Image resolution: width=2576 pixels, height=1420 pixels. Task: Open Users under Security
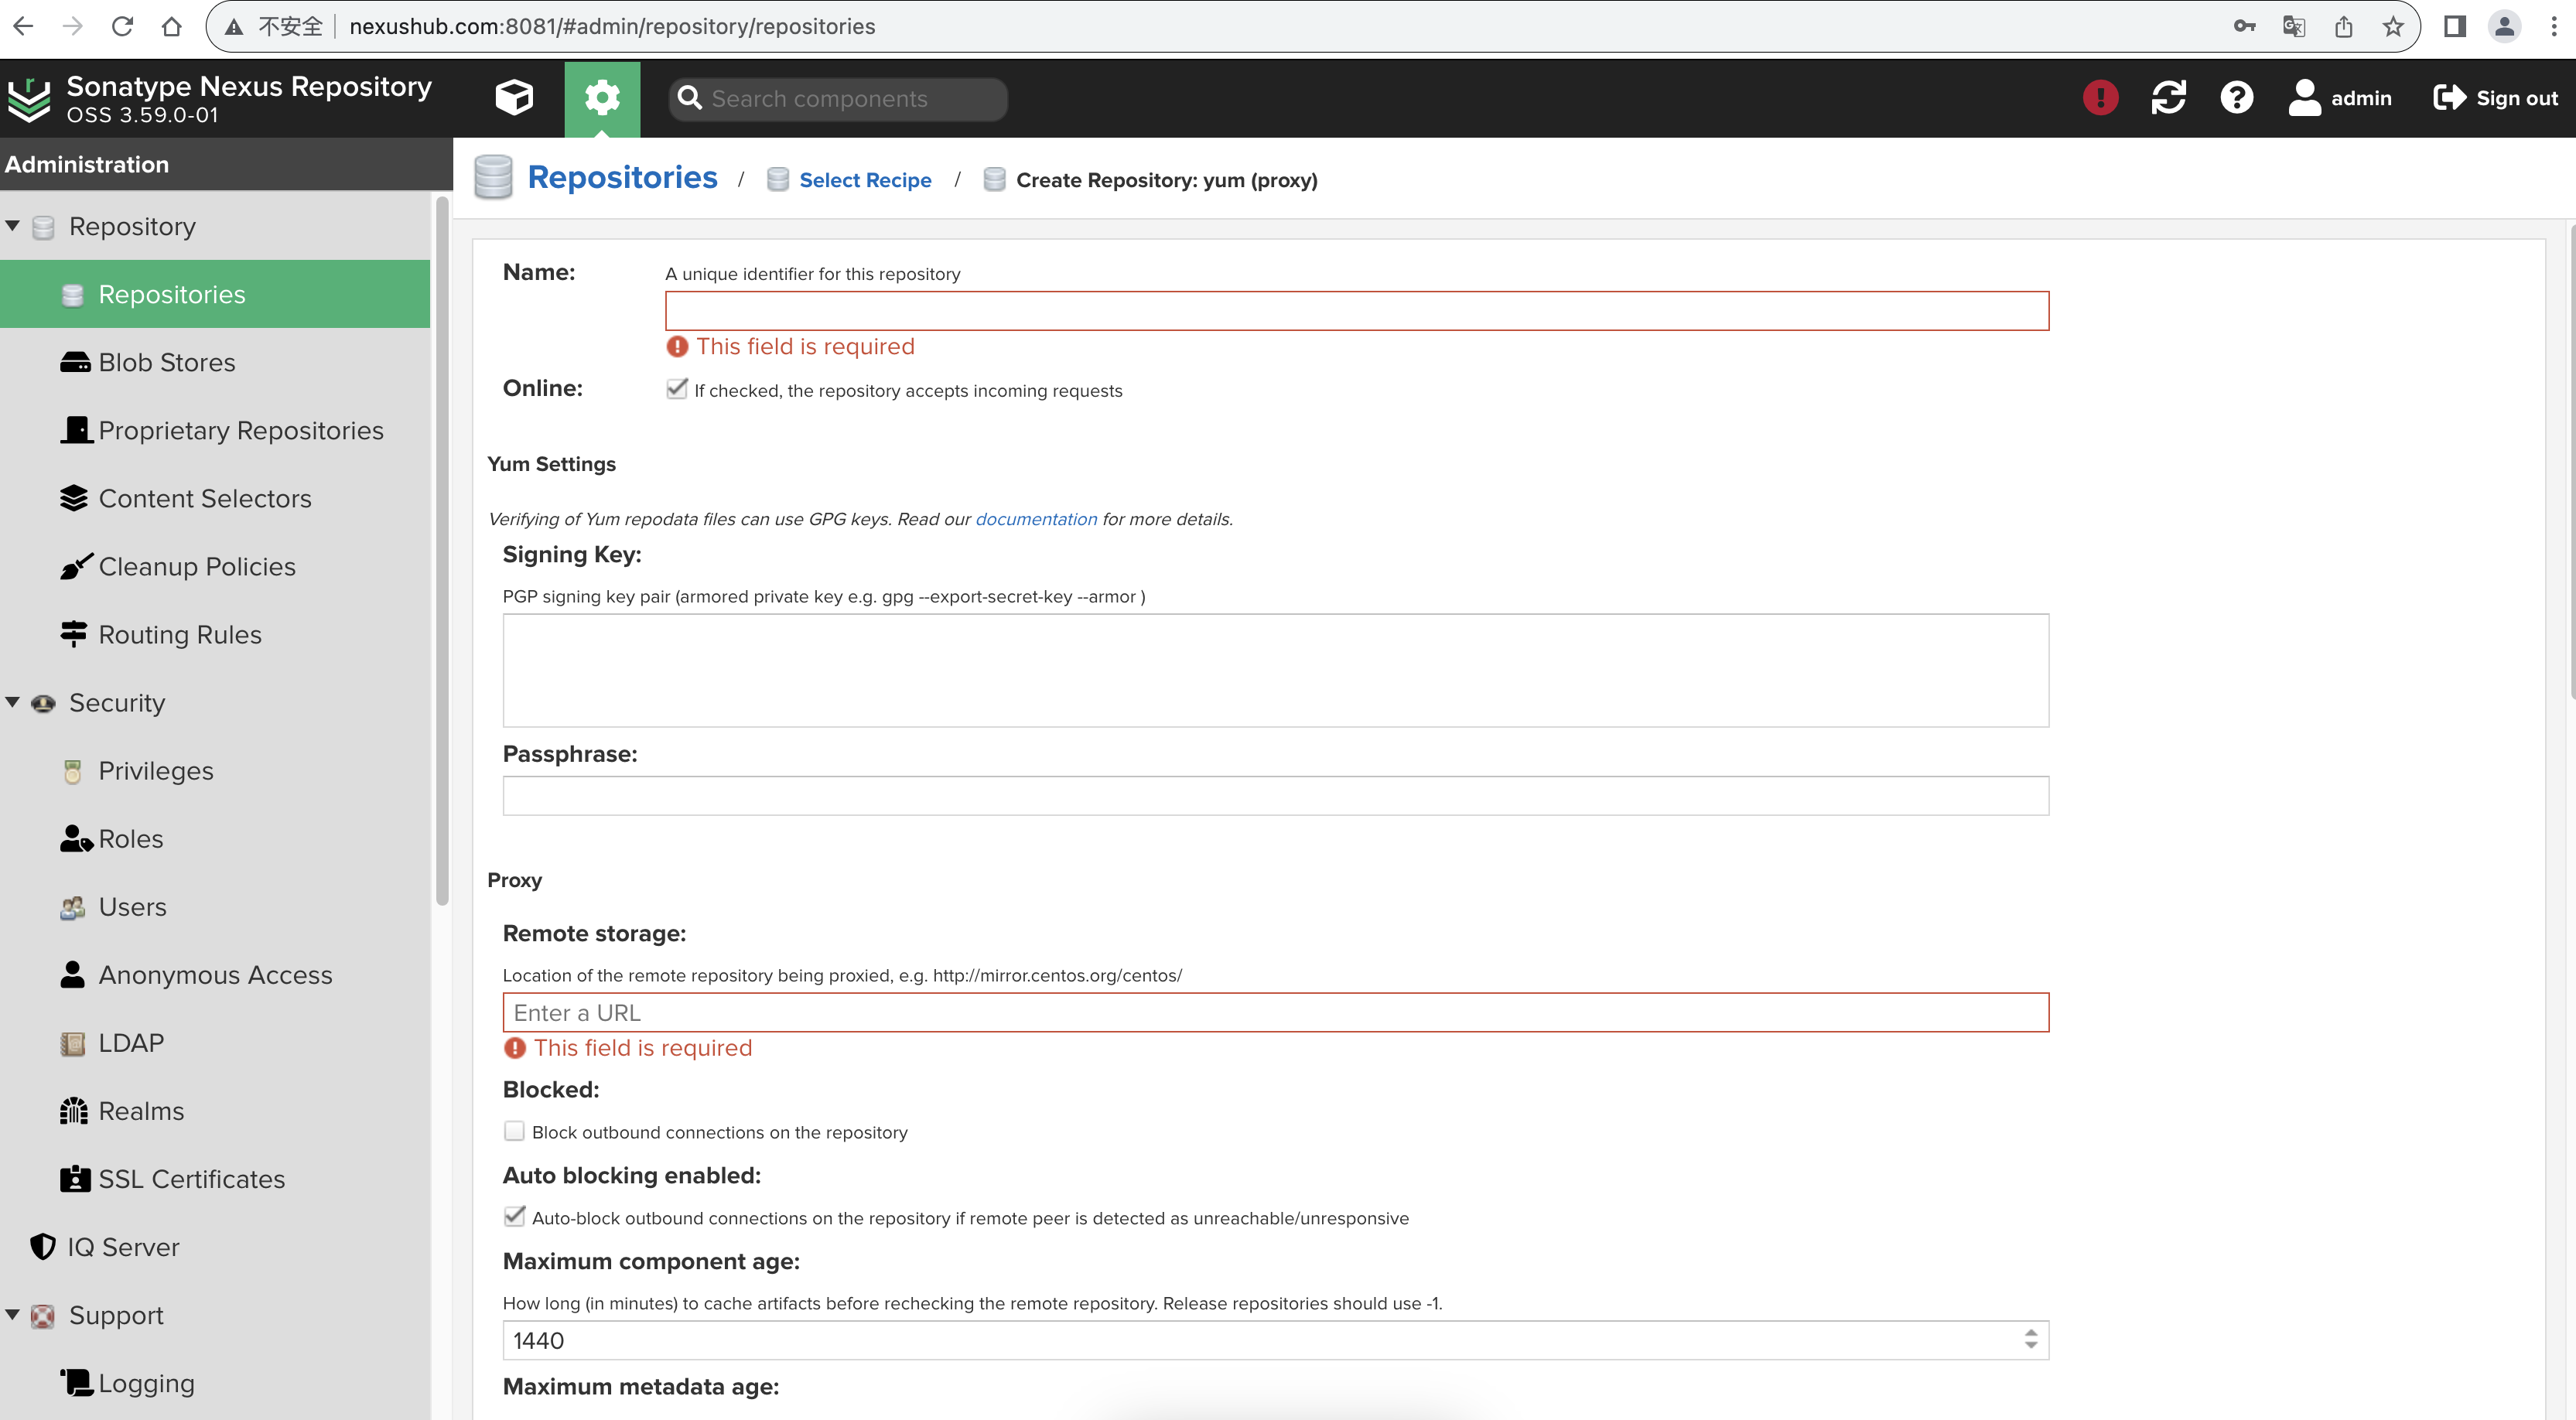tap(215, 907)
